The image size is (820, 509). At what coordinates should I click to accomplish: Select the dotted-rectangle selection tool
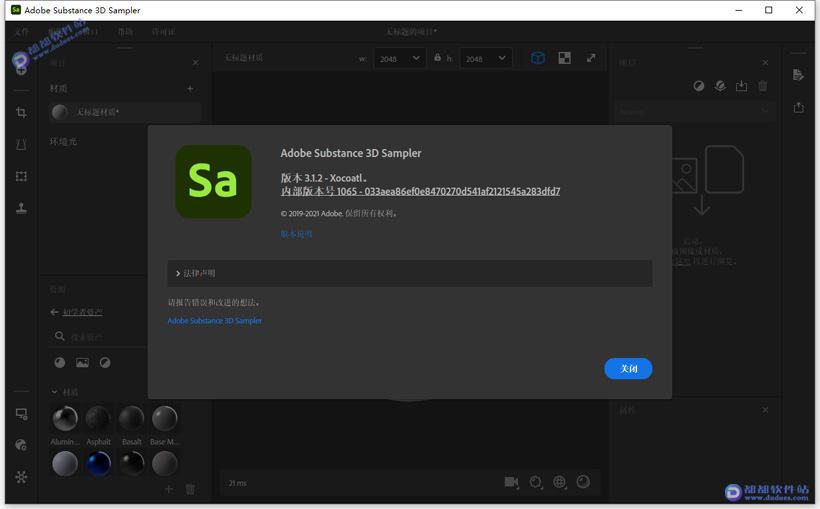click(21, 176)
